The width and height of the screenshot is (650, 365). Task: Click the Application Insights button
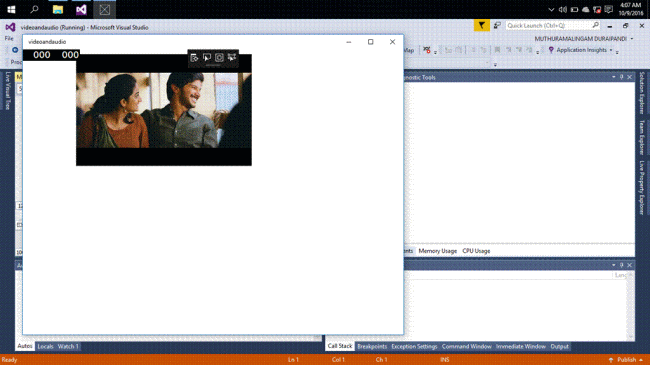tap(581, 50)
